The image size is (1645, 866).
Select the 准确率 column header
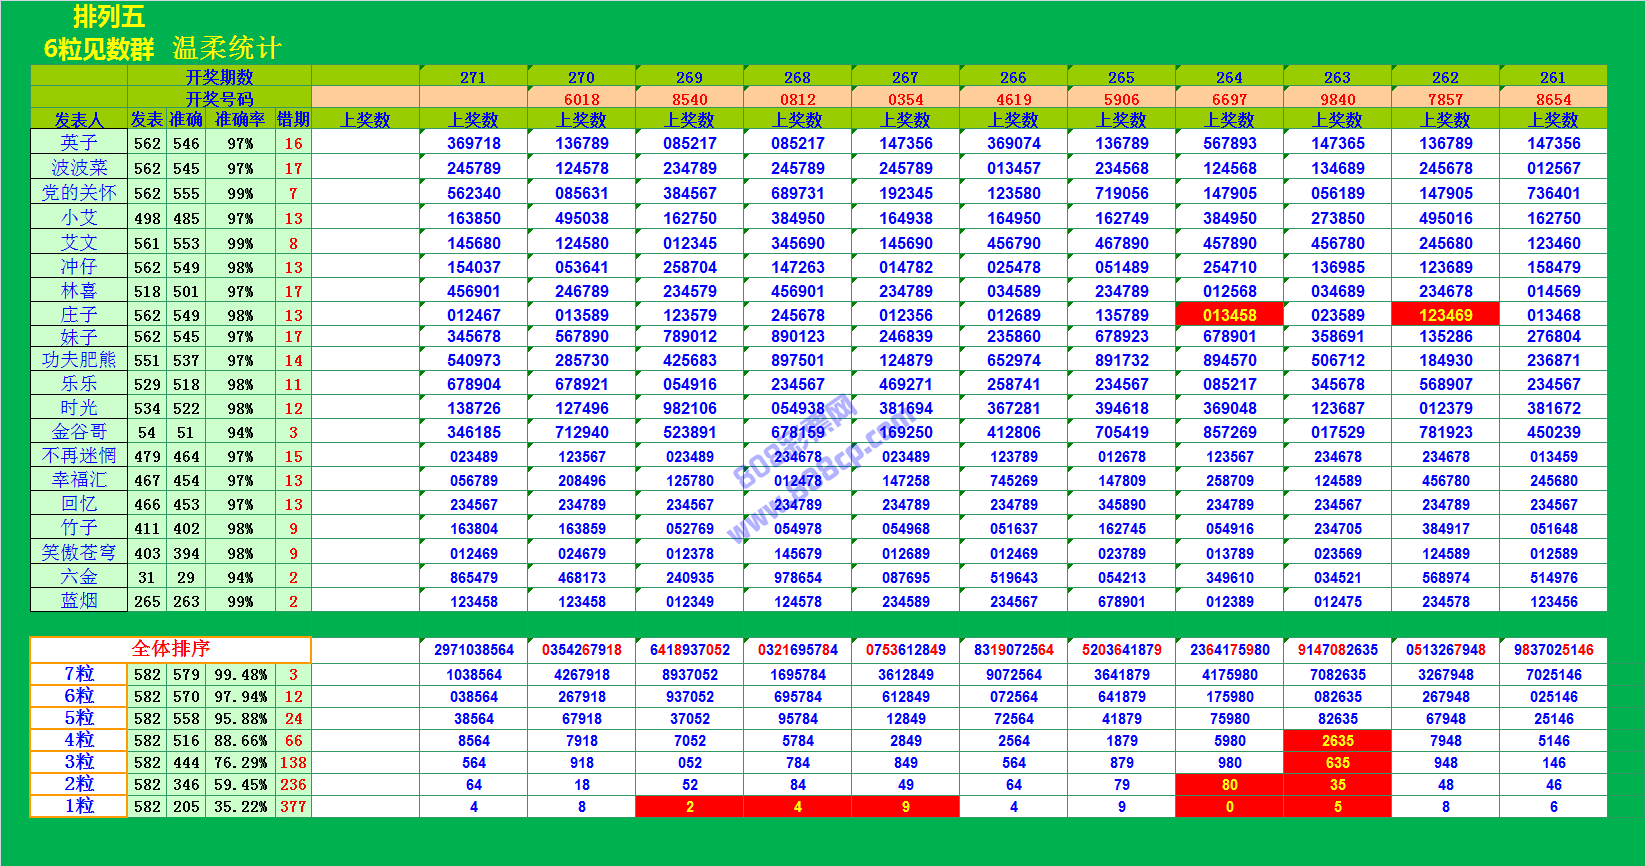240,120
